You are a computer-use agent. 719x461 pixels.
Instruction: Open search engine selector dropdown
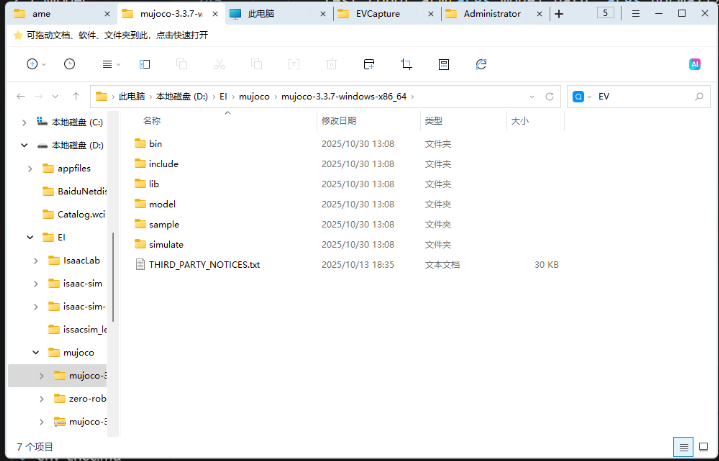coord(590,97)
